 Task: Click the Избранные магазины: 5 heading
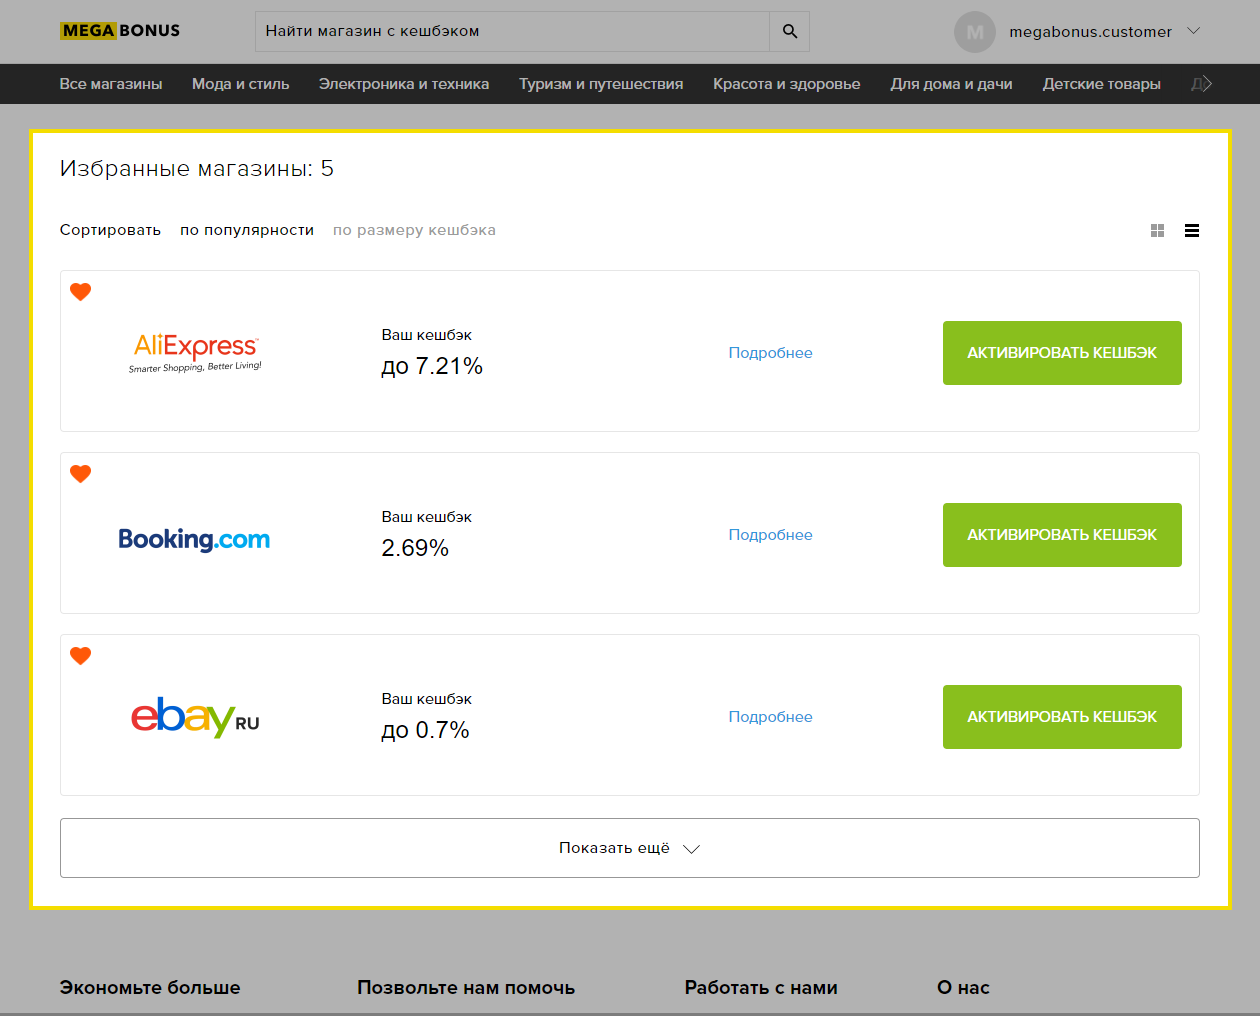tap(197, 169)
